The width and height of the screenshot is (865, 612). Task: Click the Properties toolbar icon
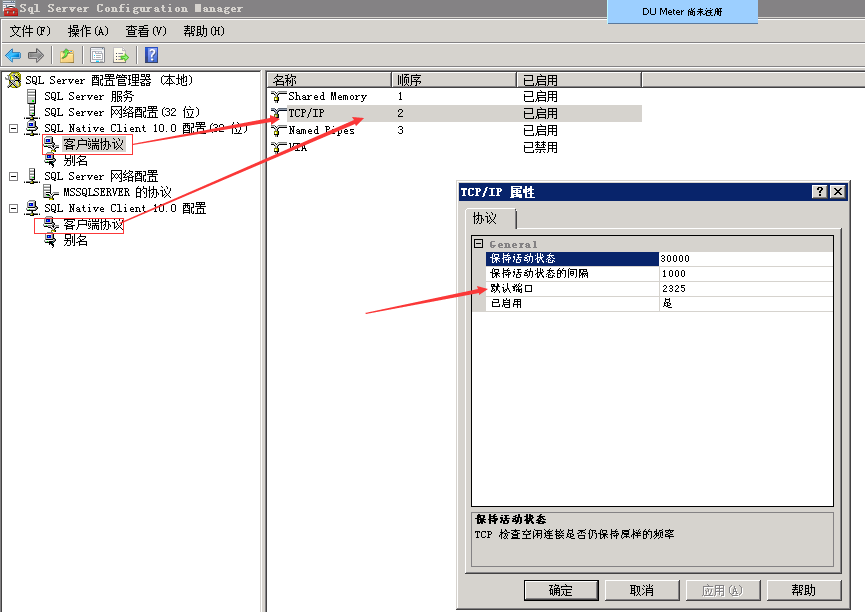[98, 55]
